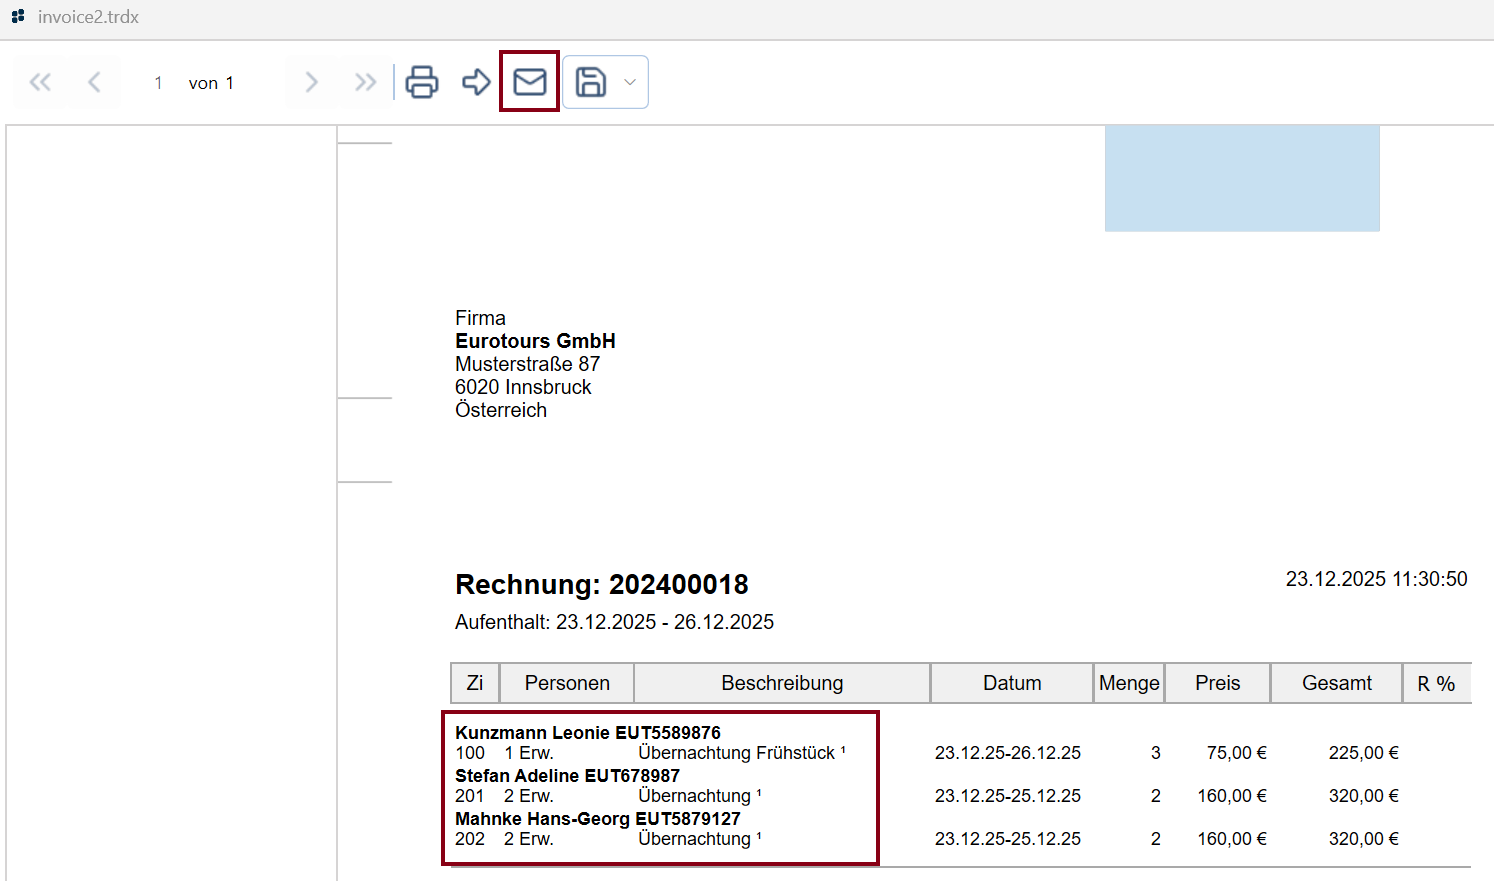Click the right-arrow export icon
Viewport: 1494px width, 881px height.
click(476, 82)
